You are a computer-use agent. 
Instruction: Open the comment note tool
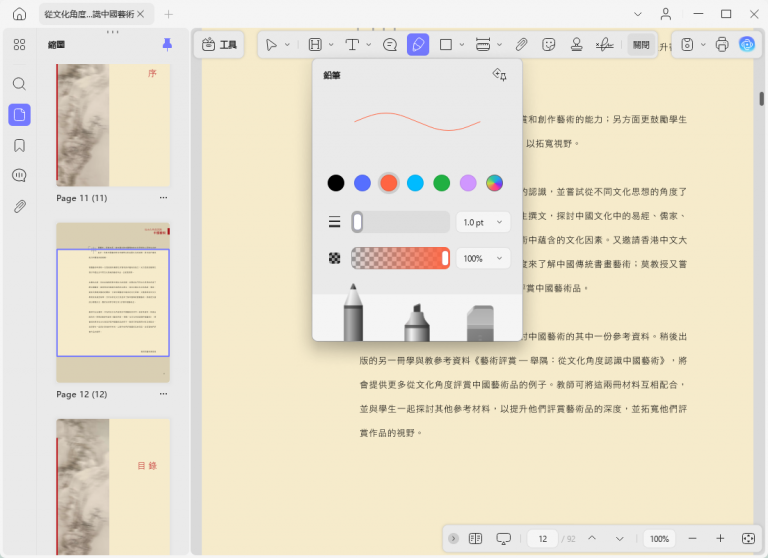[x=390, y=45]
